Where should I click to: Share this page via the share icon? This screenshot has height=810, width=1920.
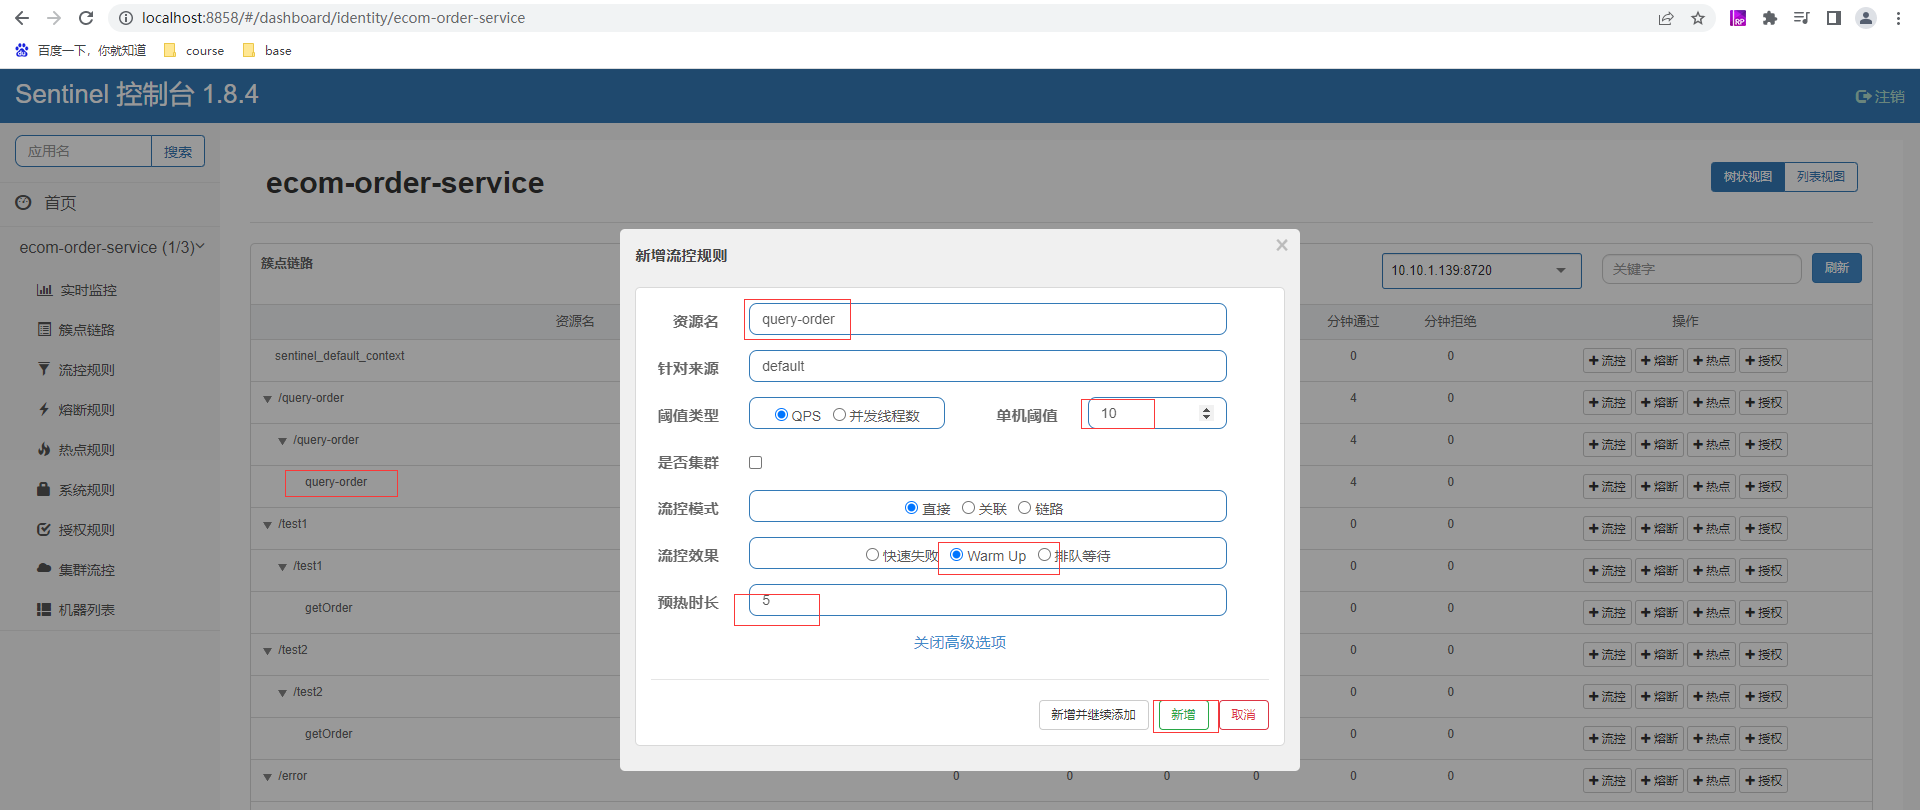1666,18
